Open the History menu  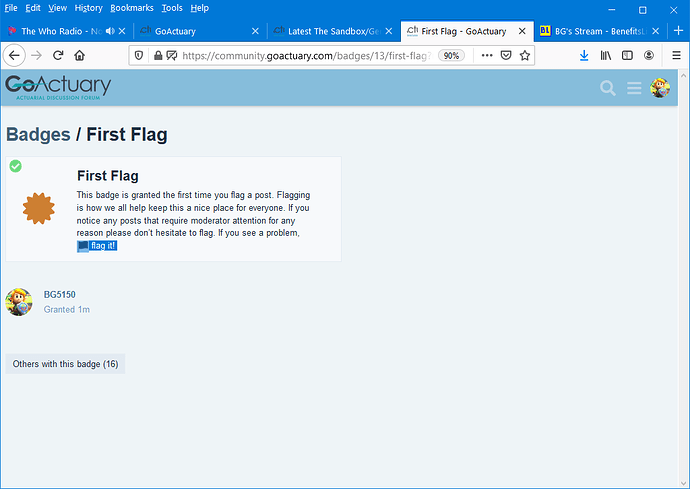tap(88, 8)
